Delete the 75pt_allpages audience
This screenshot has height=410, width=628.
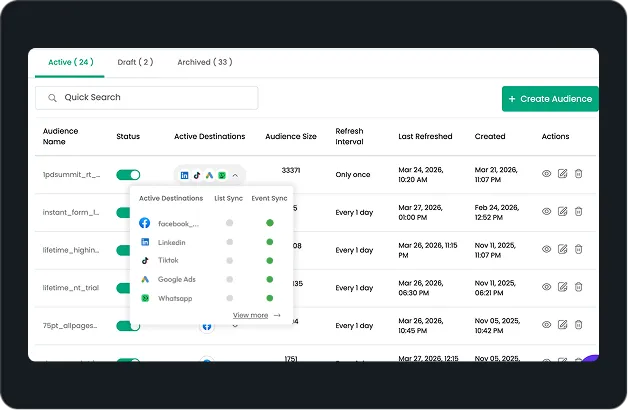coord(578,324)
